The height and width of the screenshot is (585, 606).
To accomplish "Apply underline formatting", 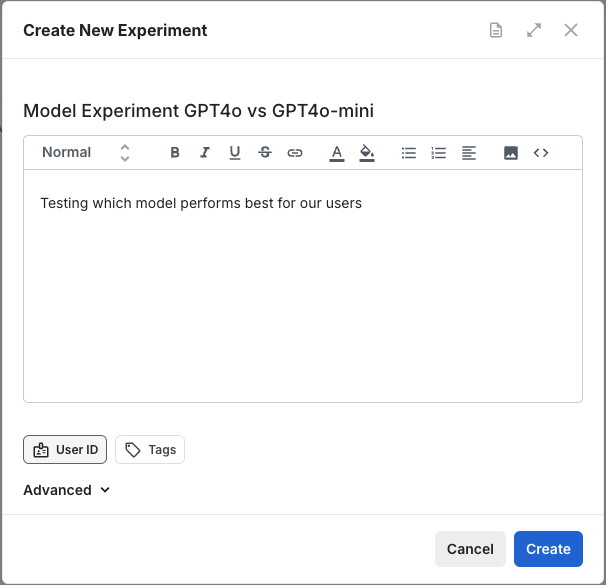I will (235, 153).
